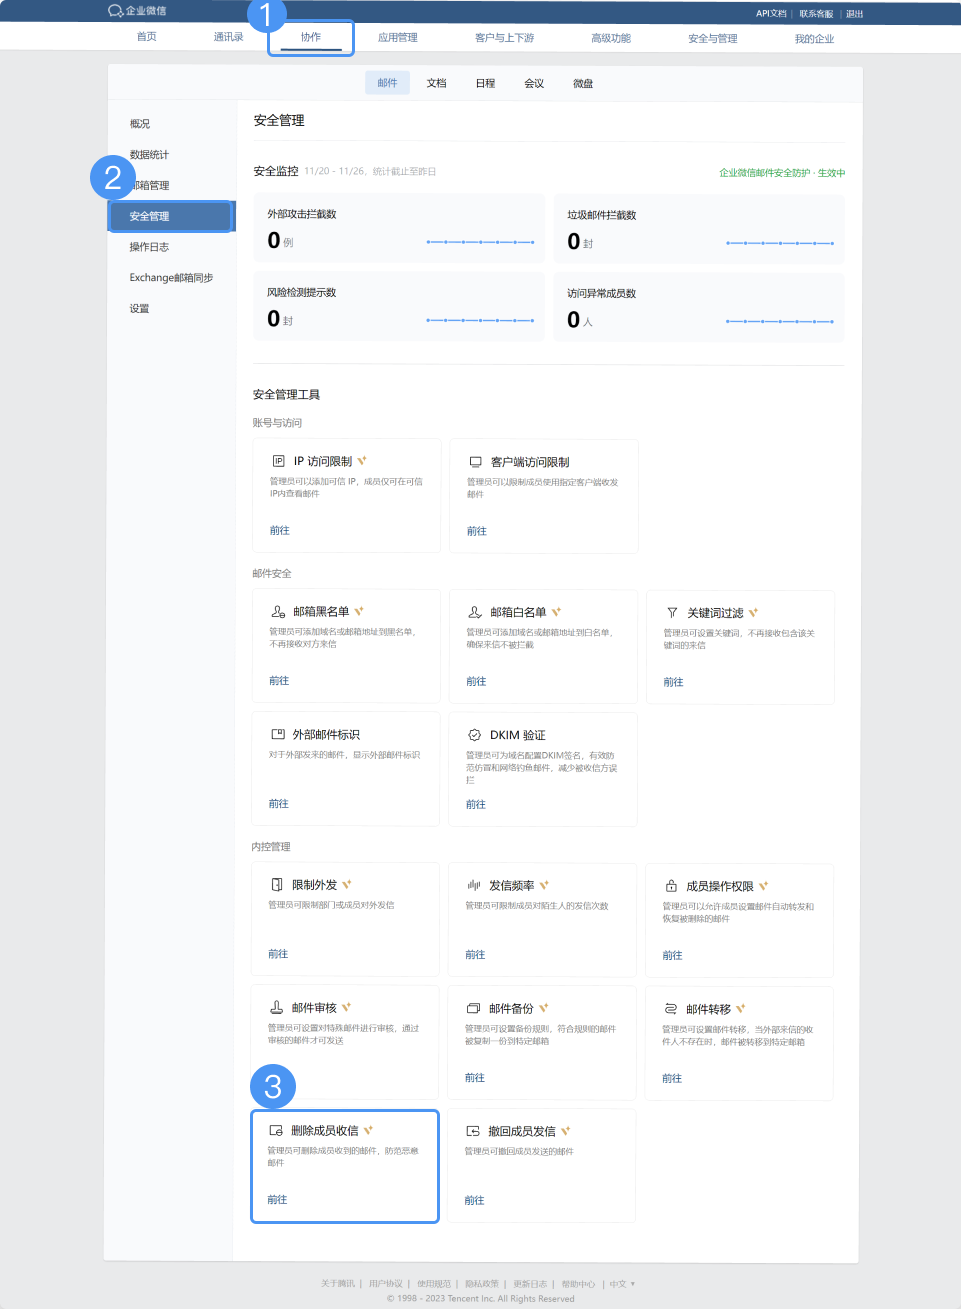Click the IP 访问限制 card icon
Screen dimensions: 961x1309
coord(279,461)
